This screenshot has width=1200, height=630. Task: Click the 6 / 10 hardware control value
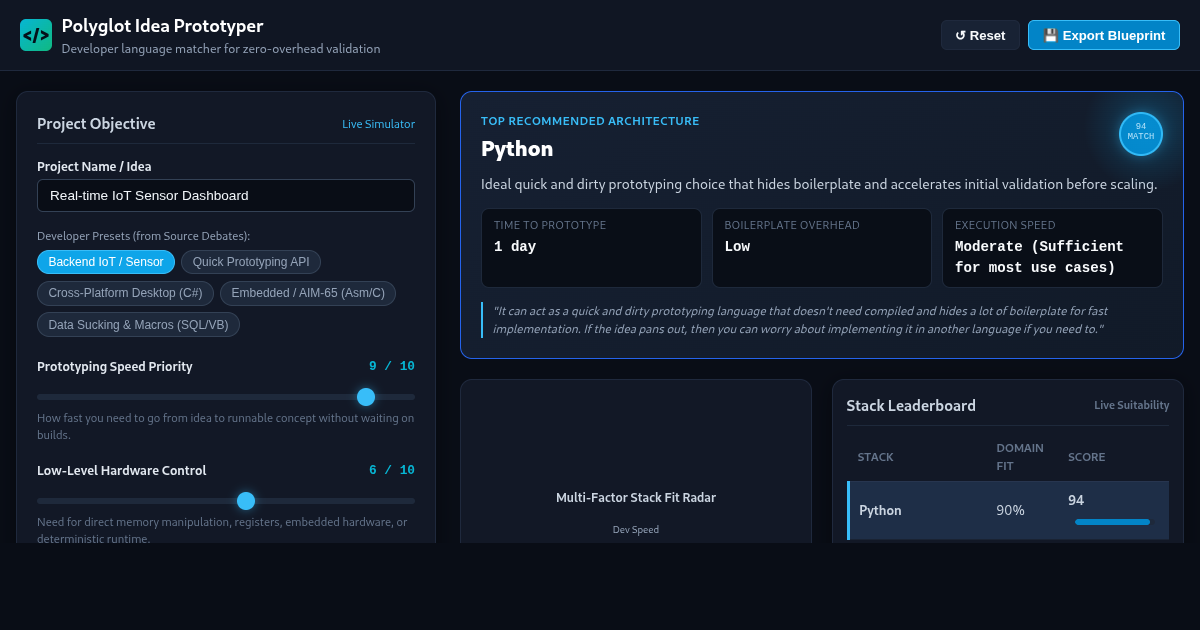(392, 470)
